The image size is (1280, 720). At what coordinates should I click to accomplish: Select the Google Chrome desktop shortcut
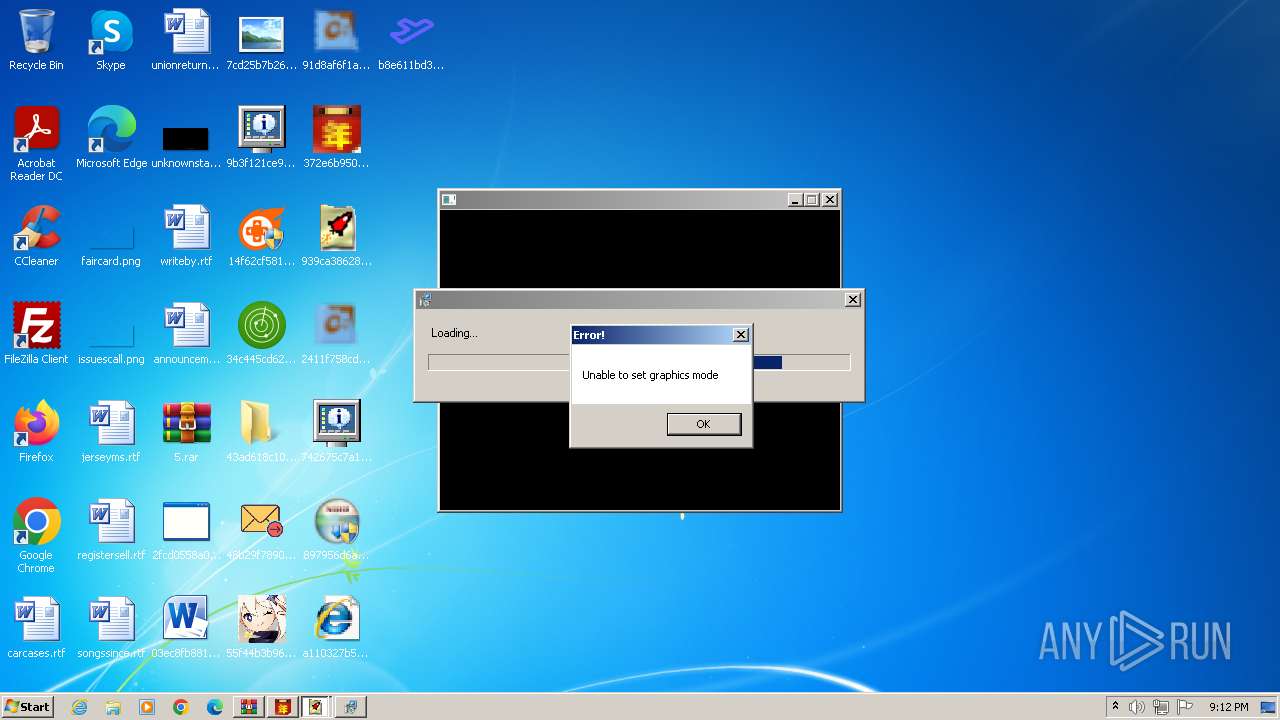[x=36, y=537]
